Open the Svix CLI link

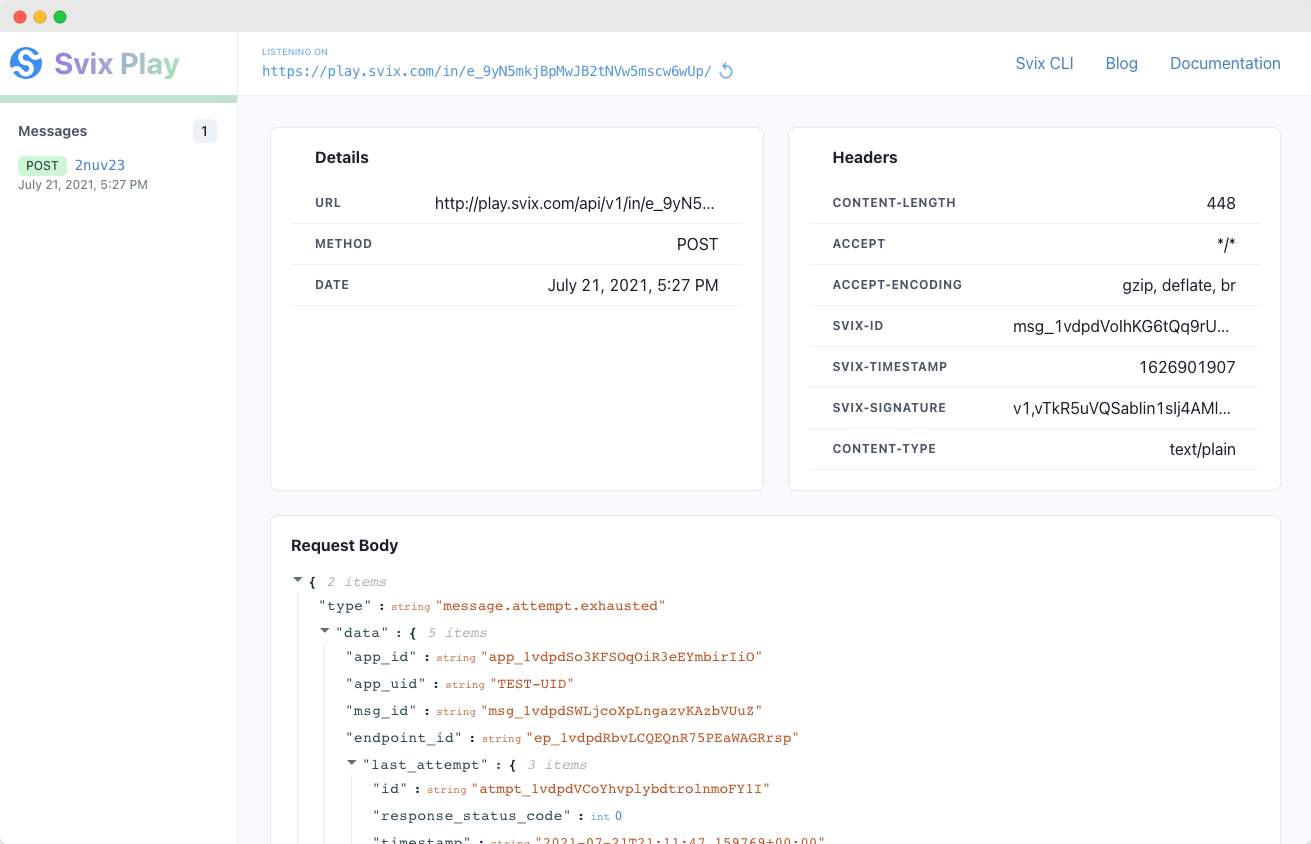coord(1044,63)
